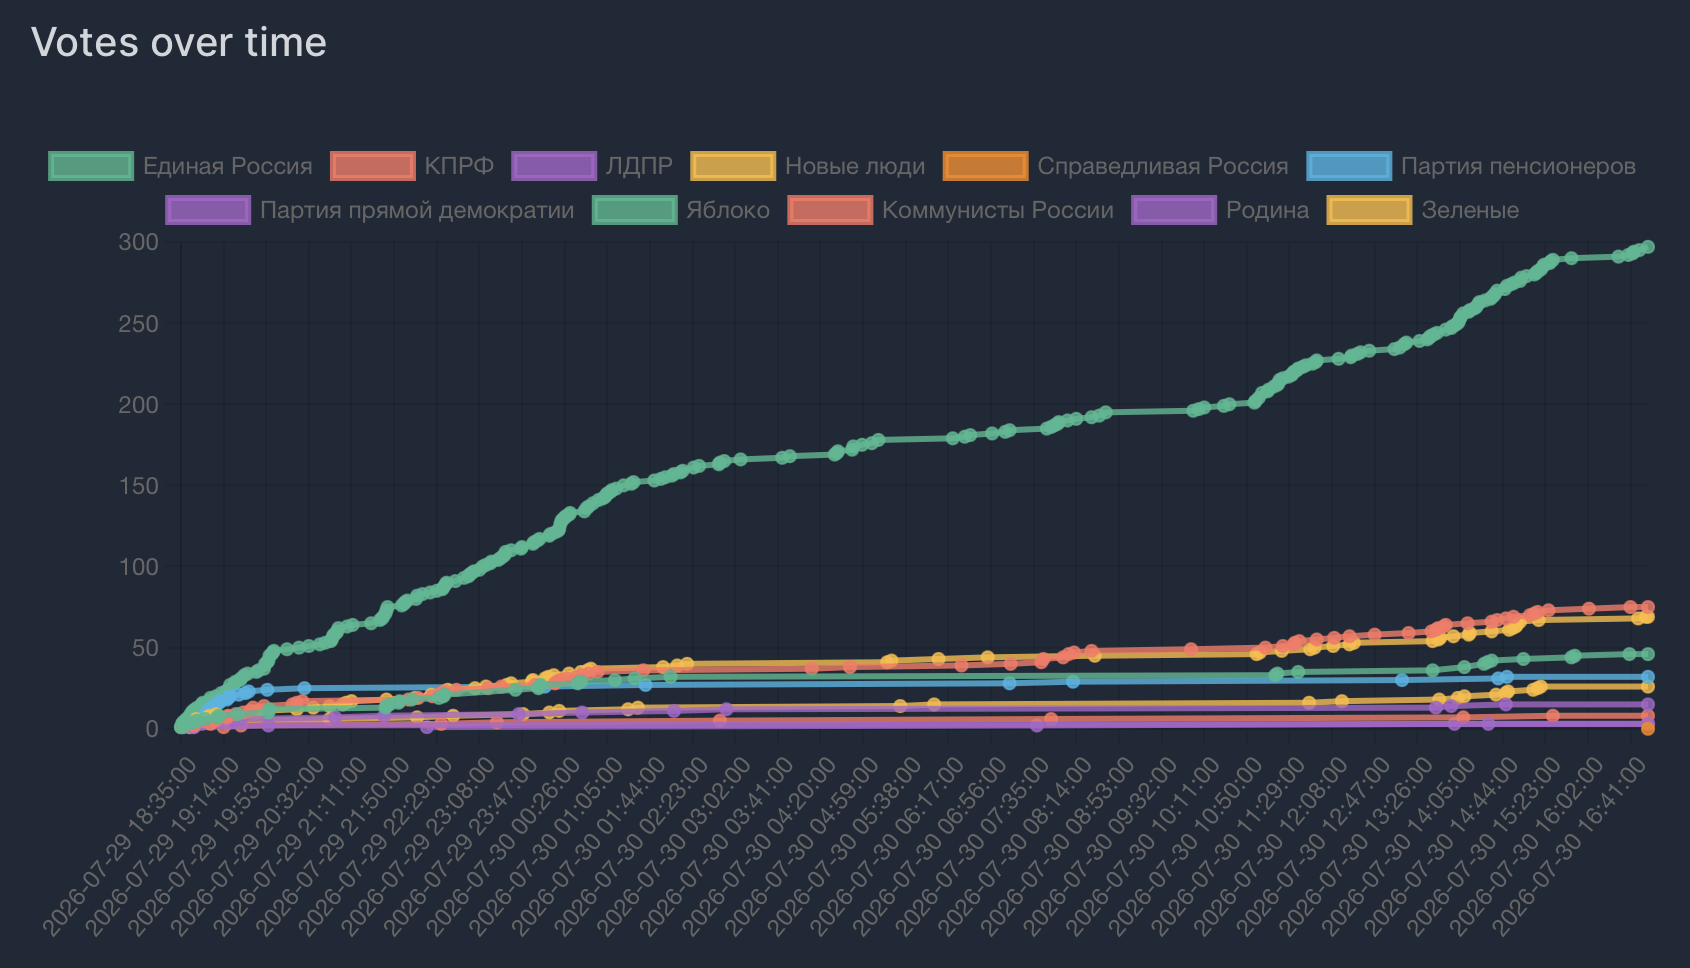Toggle the Родина legend label
This screenshot has height=968, width=1690.
pos(1267,210)
